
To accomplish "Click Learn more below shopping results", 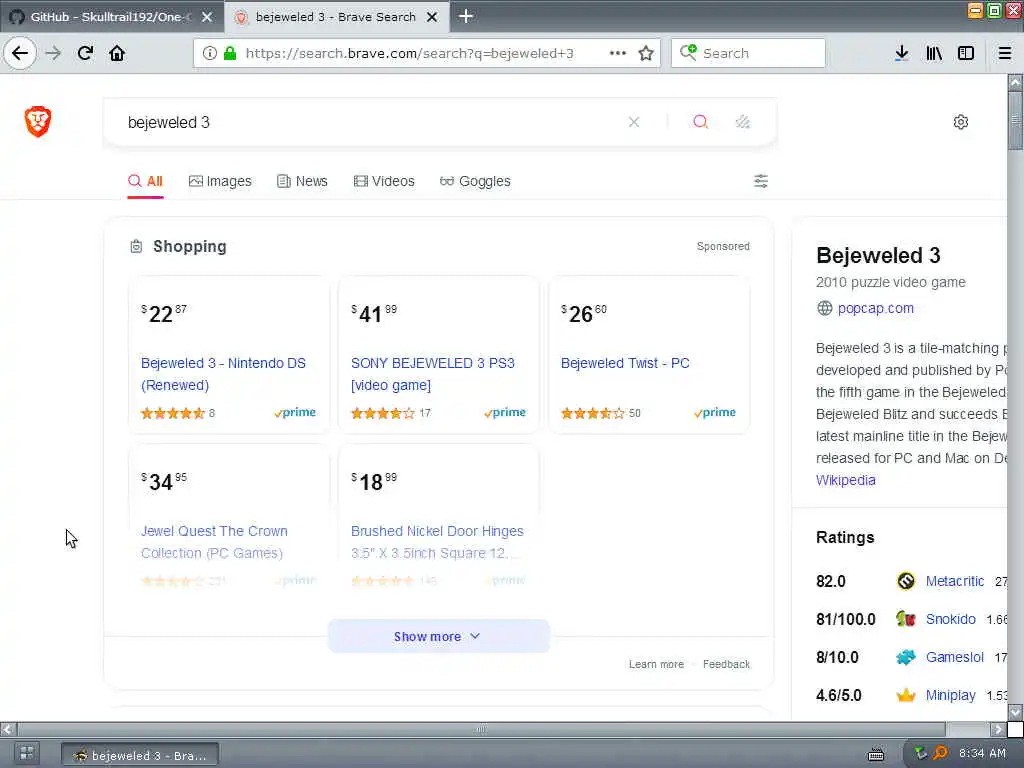I will point(656,664).
